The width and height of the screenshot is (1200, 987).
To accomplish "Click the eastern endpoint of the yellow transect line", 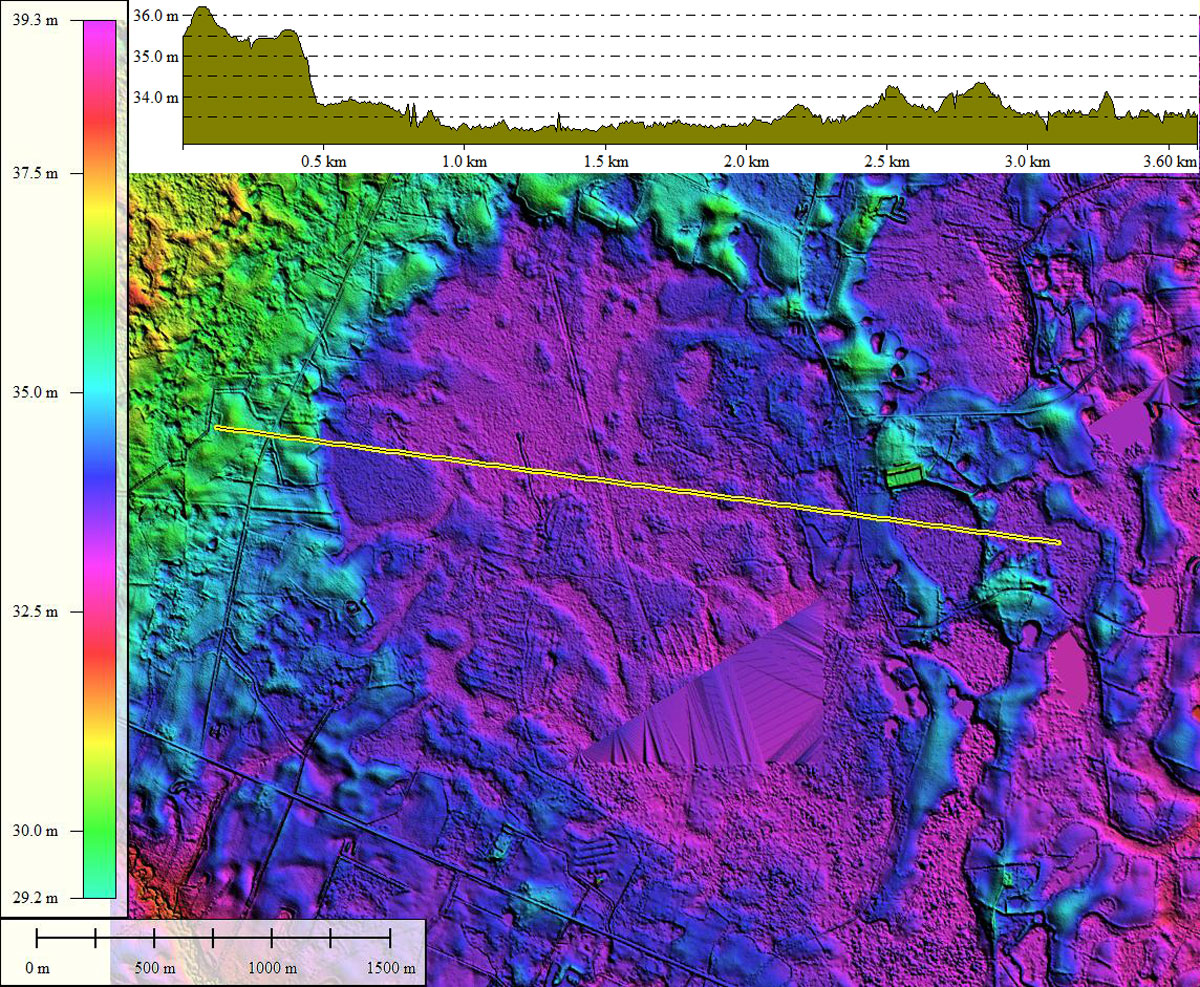I will (1058, 543).
